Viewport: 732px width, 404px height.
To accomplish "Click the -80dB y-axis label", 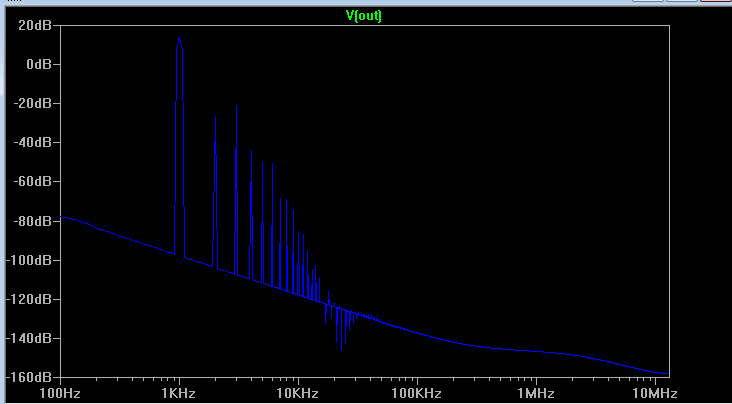I will [33, 220].
